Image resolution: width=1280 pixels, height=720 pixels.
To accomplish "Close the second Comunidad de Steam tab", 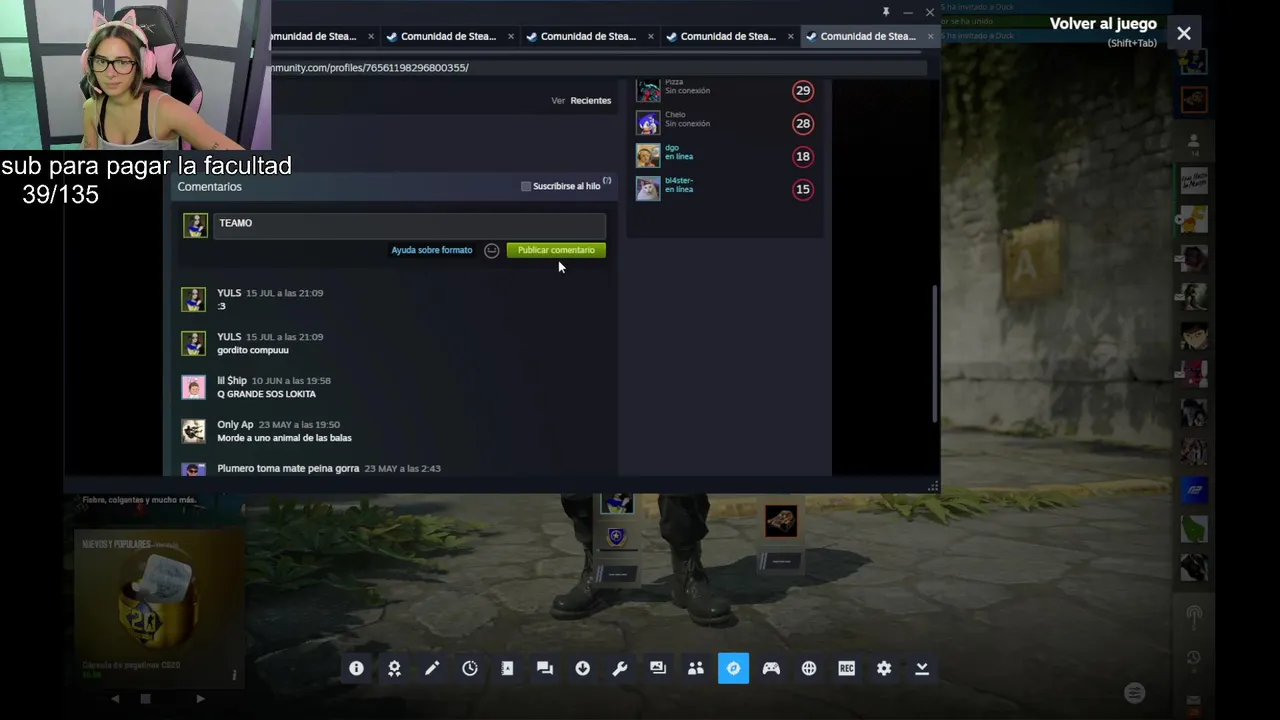I will (x=511, y=36).
